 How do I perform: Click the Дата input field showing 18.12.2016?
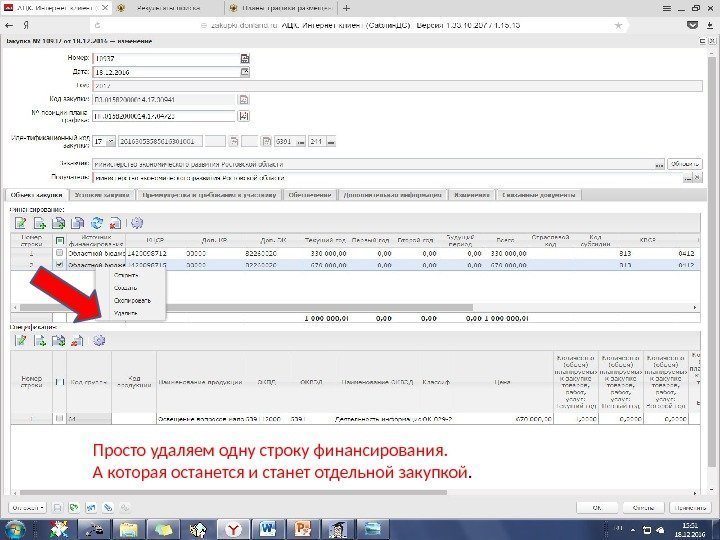[x=165, y=72]
